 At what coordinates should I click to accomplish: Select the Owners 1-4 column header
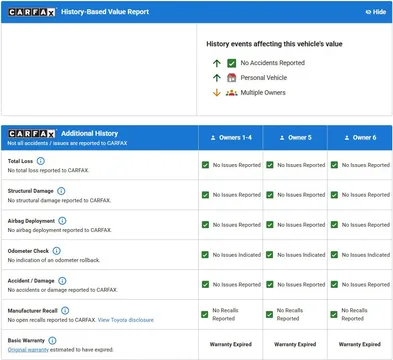(x=231, y=138)
